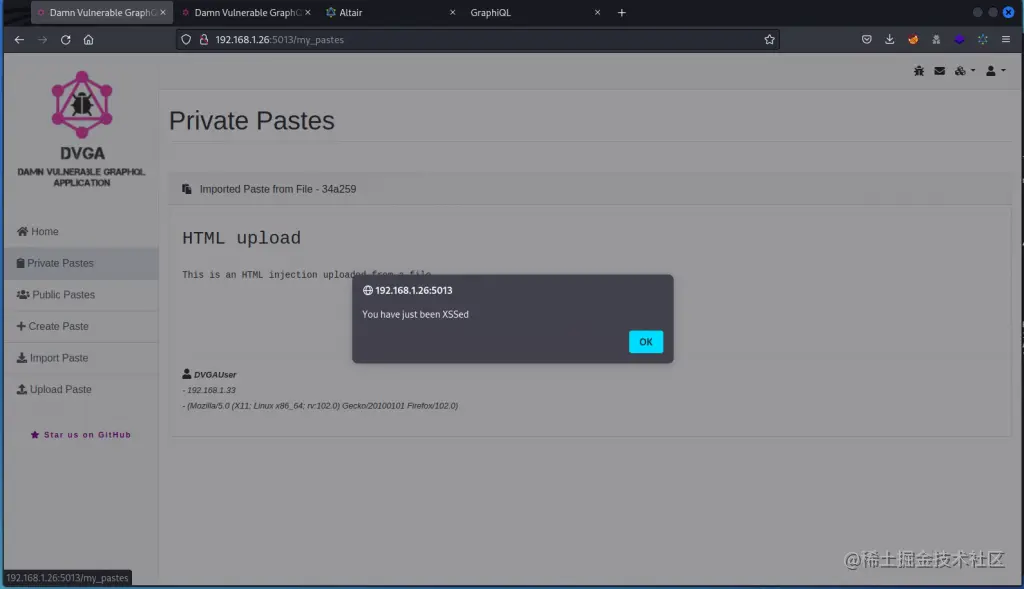Click the Mozilla/5.0 user agent text

click(x=320, y=406)
